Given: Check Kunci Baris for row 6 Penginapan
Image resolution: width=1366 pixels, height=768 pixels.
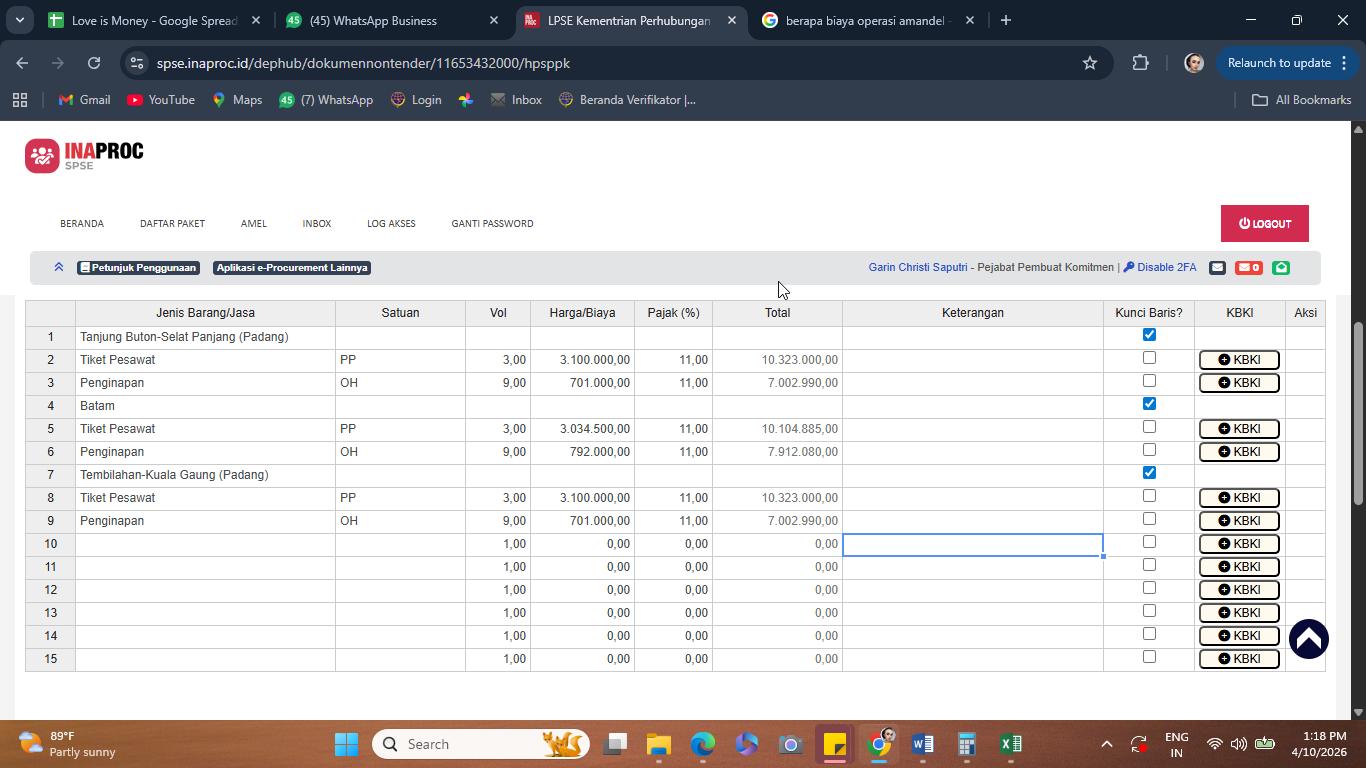Looking at the screenshot, I should point(1149,450).
